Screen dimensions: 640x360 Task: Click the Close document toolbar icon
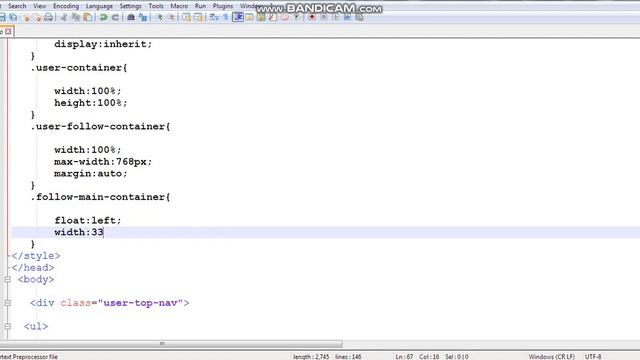pos(26,17)
